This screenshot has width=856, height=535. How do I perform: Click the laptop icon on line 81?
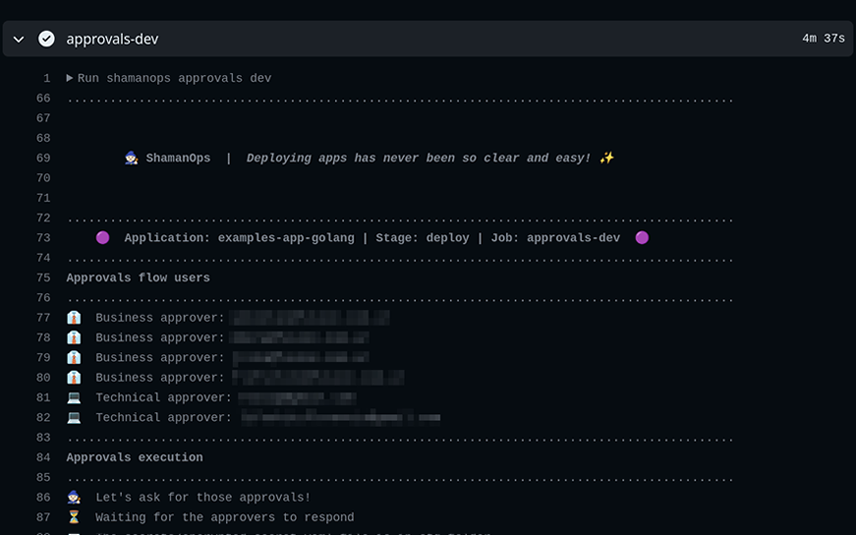(74, 397)
